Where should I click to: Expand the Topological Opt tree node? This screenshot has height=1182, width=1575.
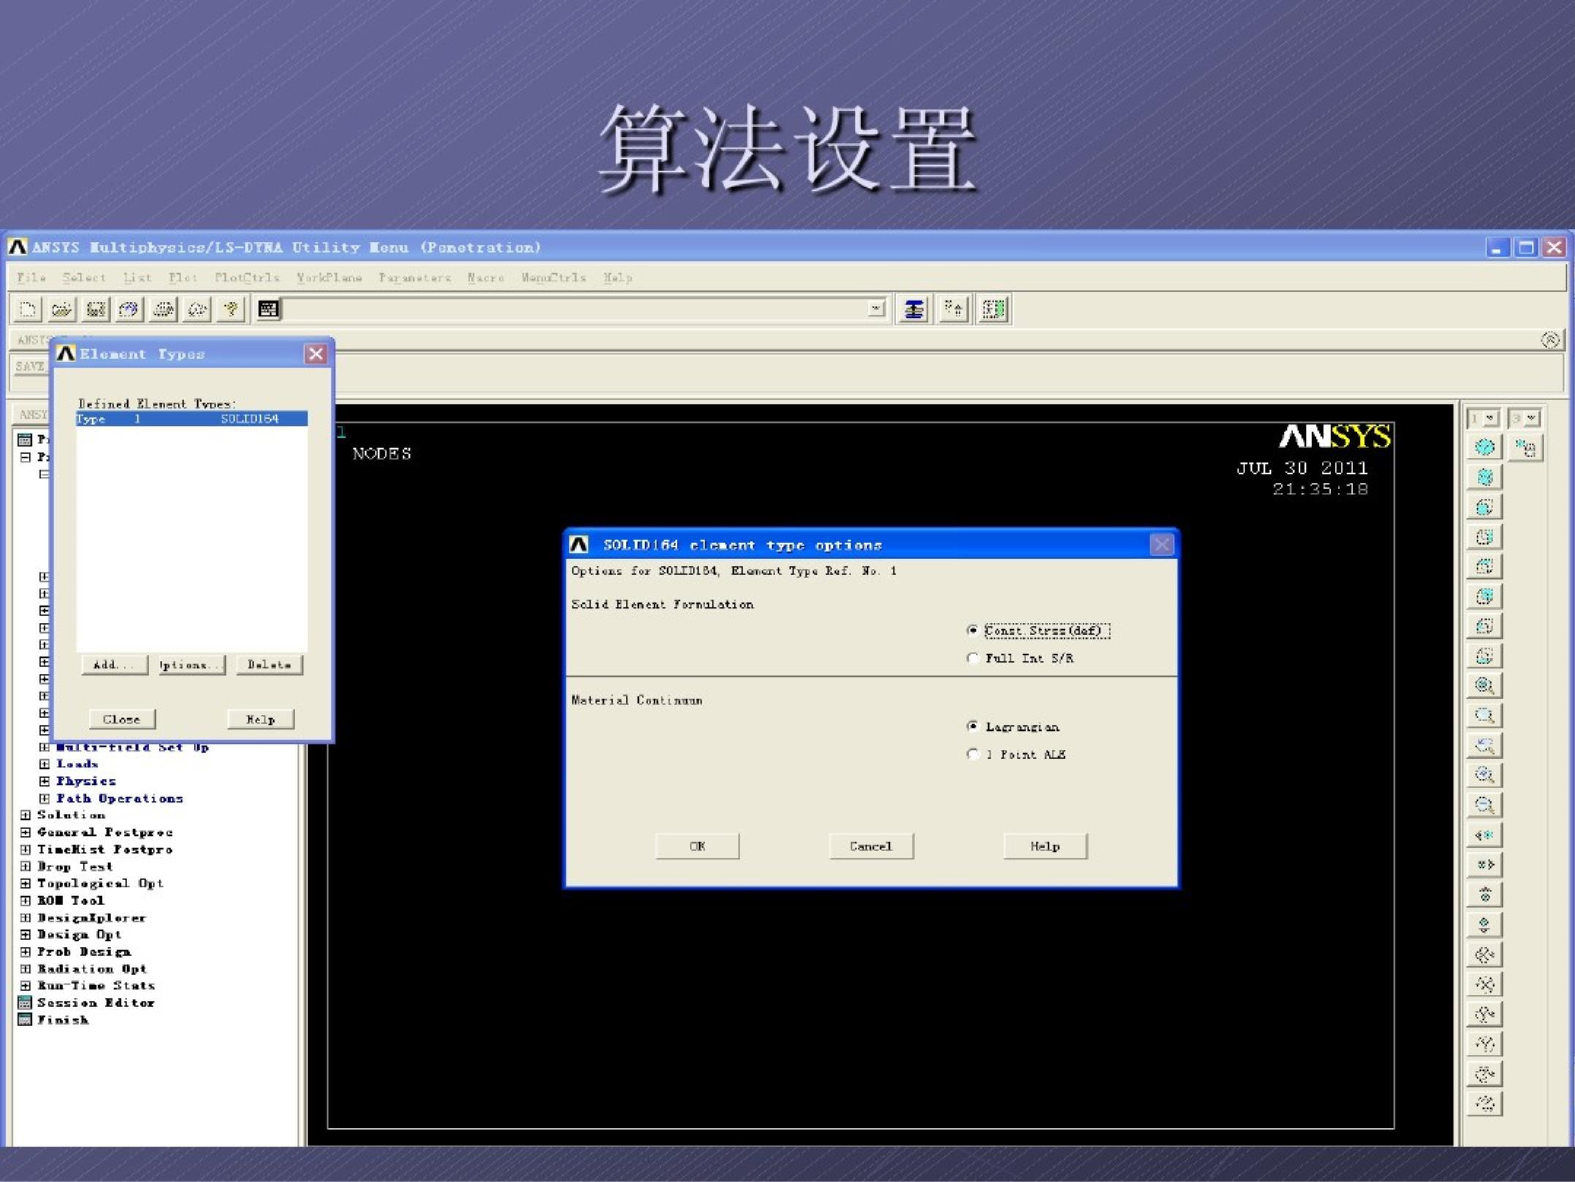click(26, 883)
